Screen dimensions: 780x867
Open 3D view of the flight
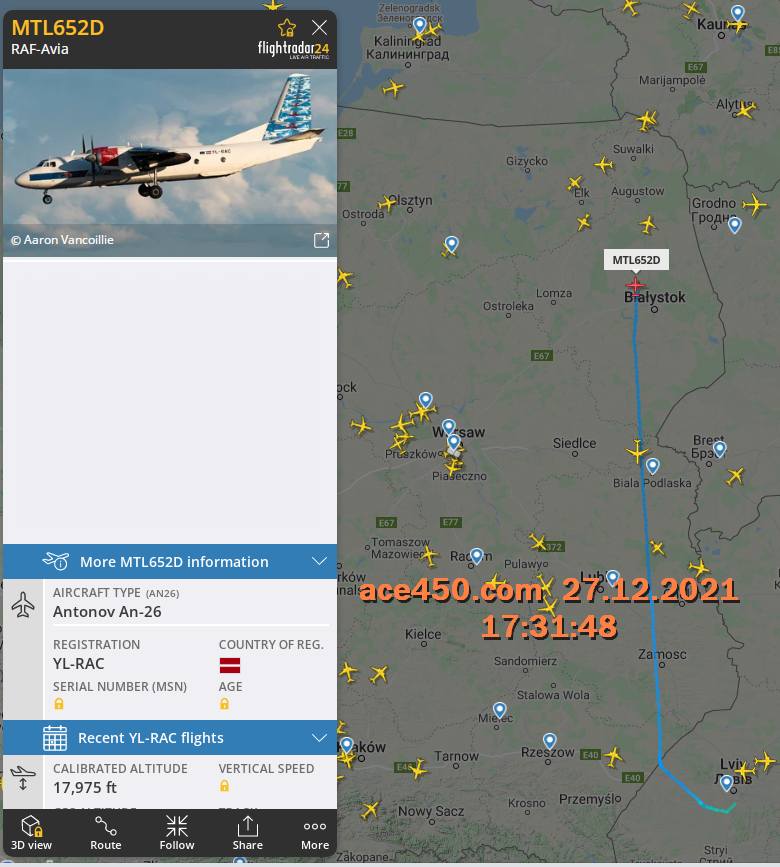click(x=32, y=833)
